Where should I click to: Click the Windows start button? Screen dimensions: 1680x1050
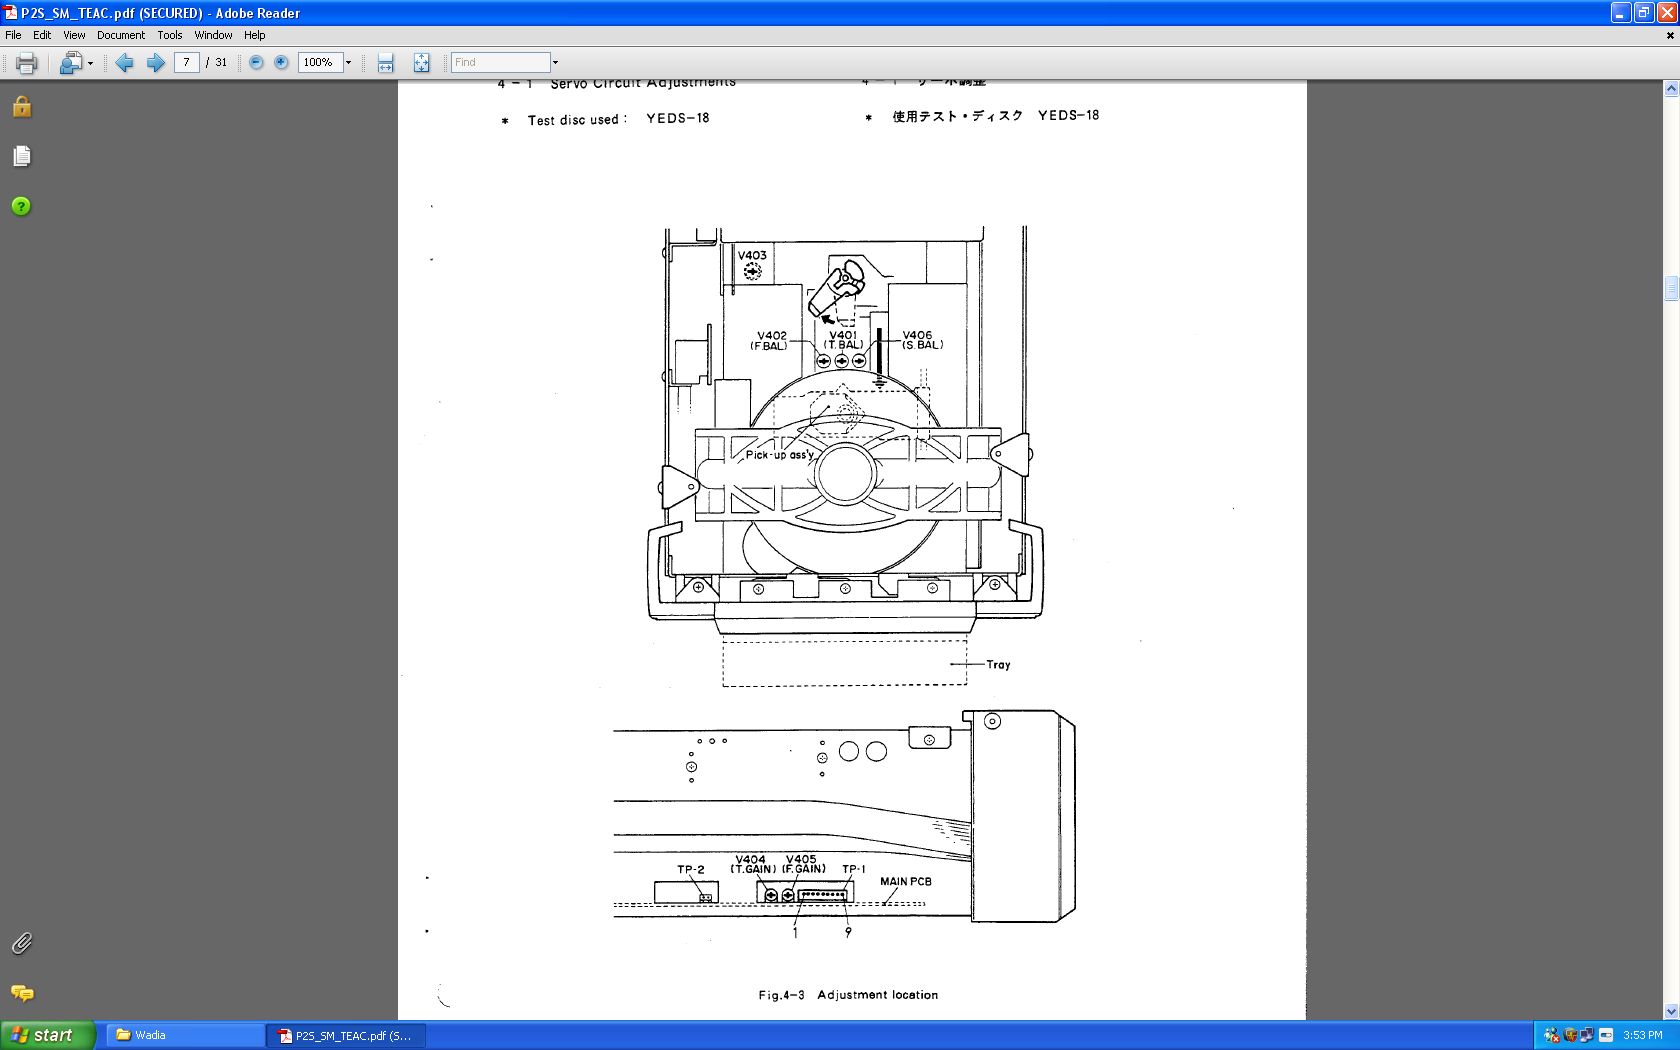[48, 1035]
